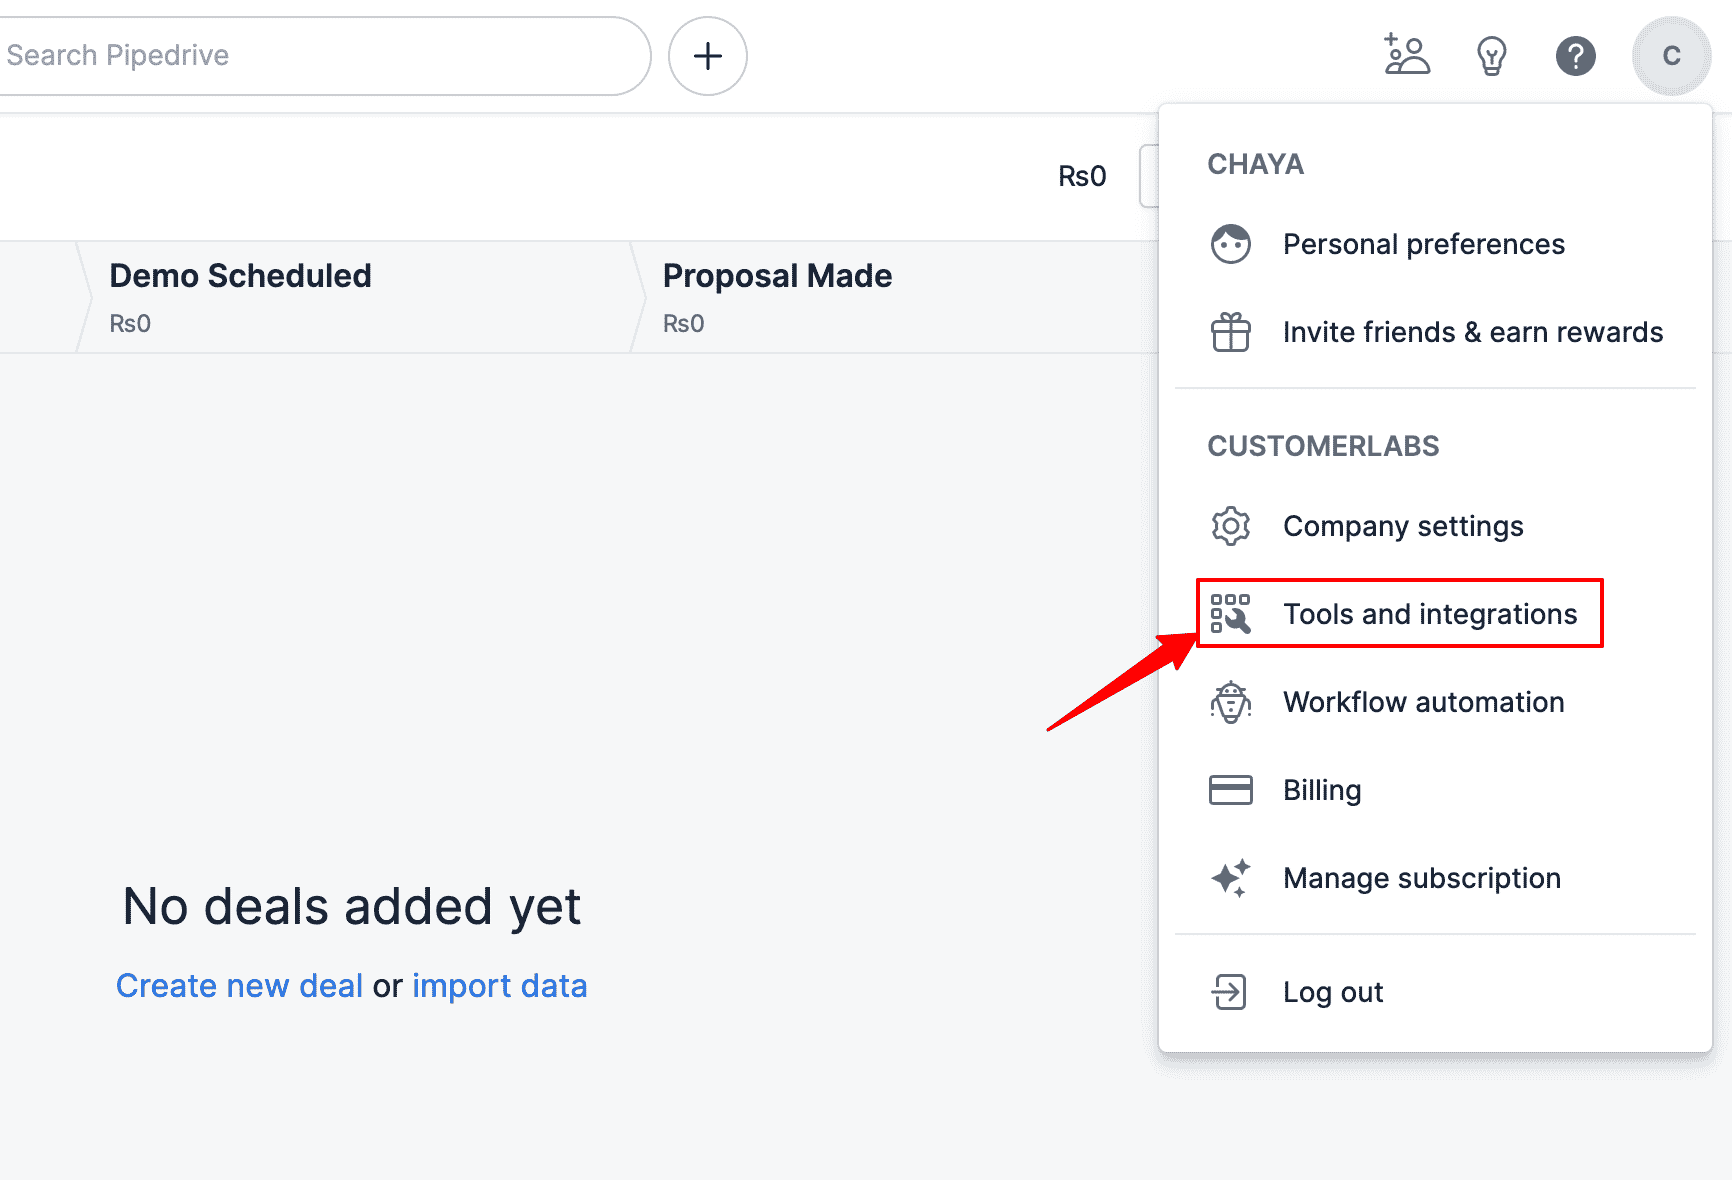The image size is (1732, 1180).
Task: Click the face icon beside Personal preferences
Action: click(1231, 243)
